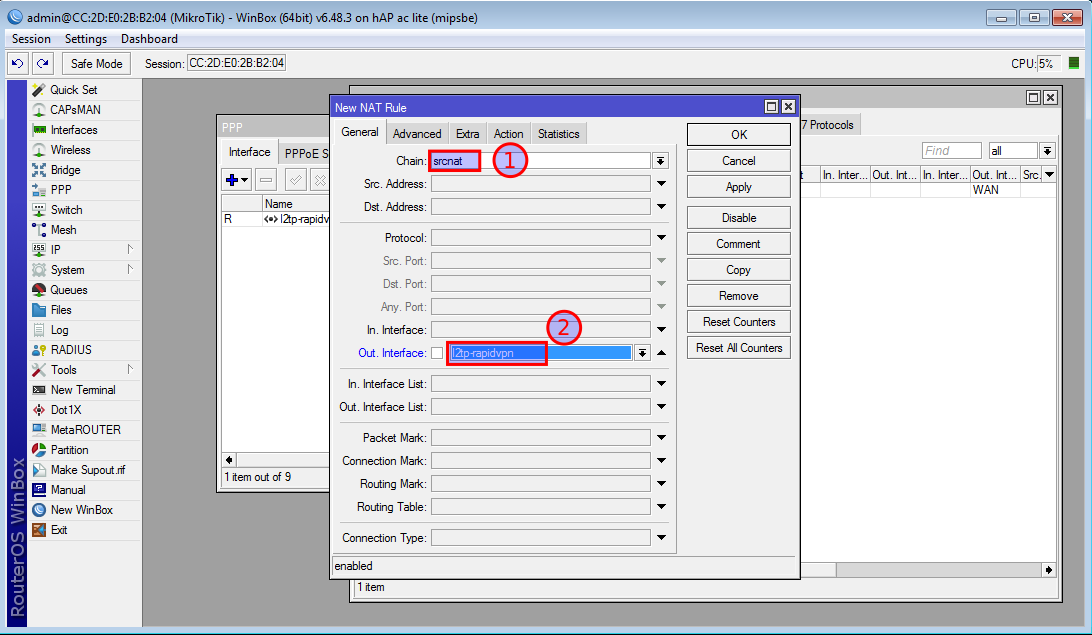Open the Mesh sidebar entry

click(63, 230)
